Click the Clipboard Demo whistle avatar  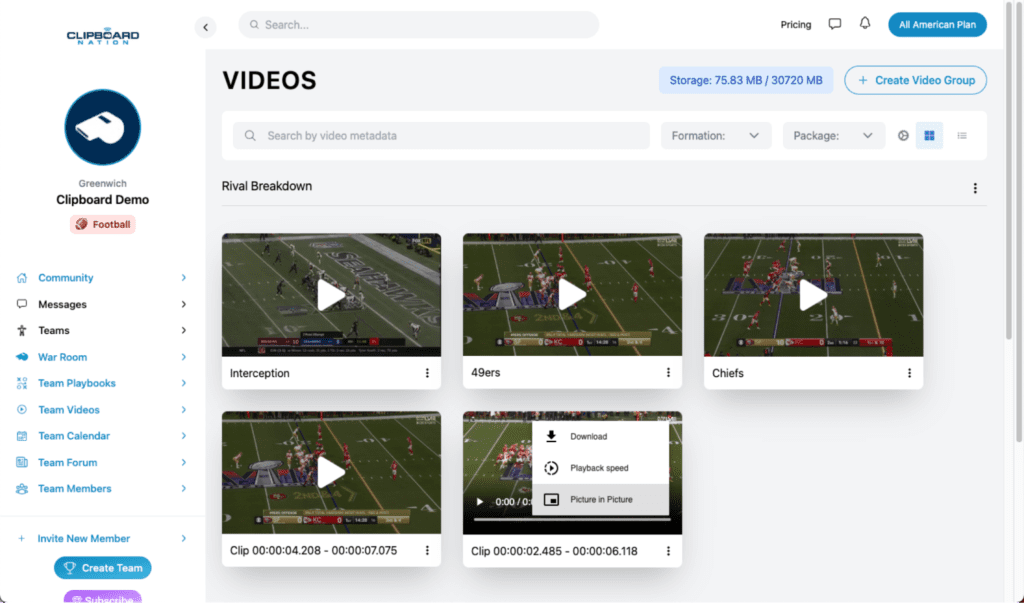click(102, 127)
